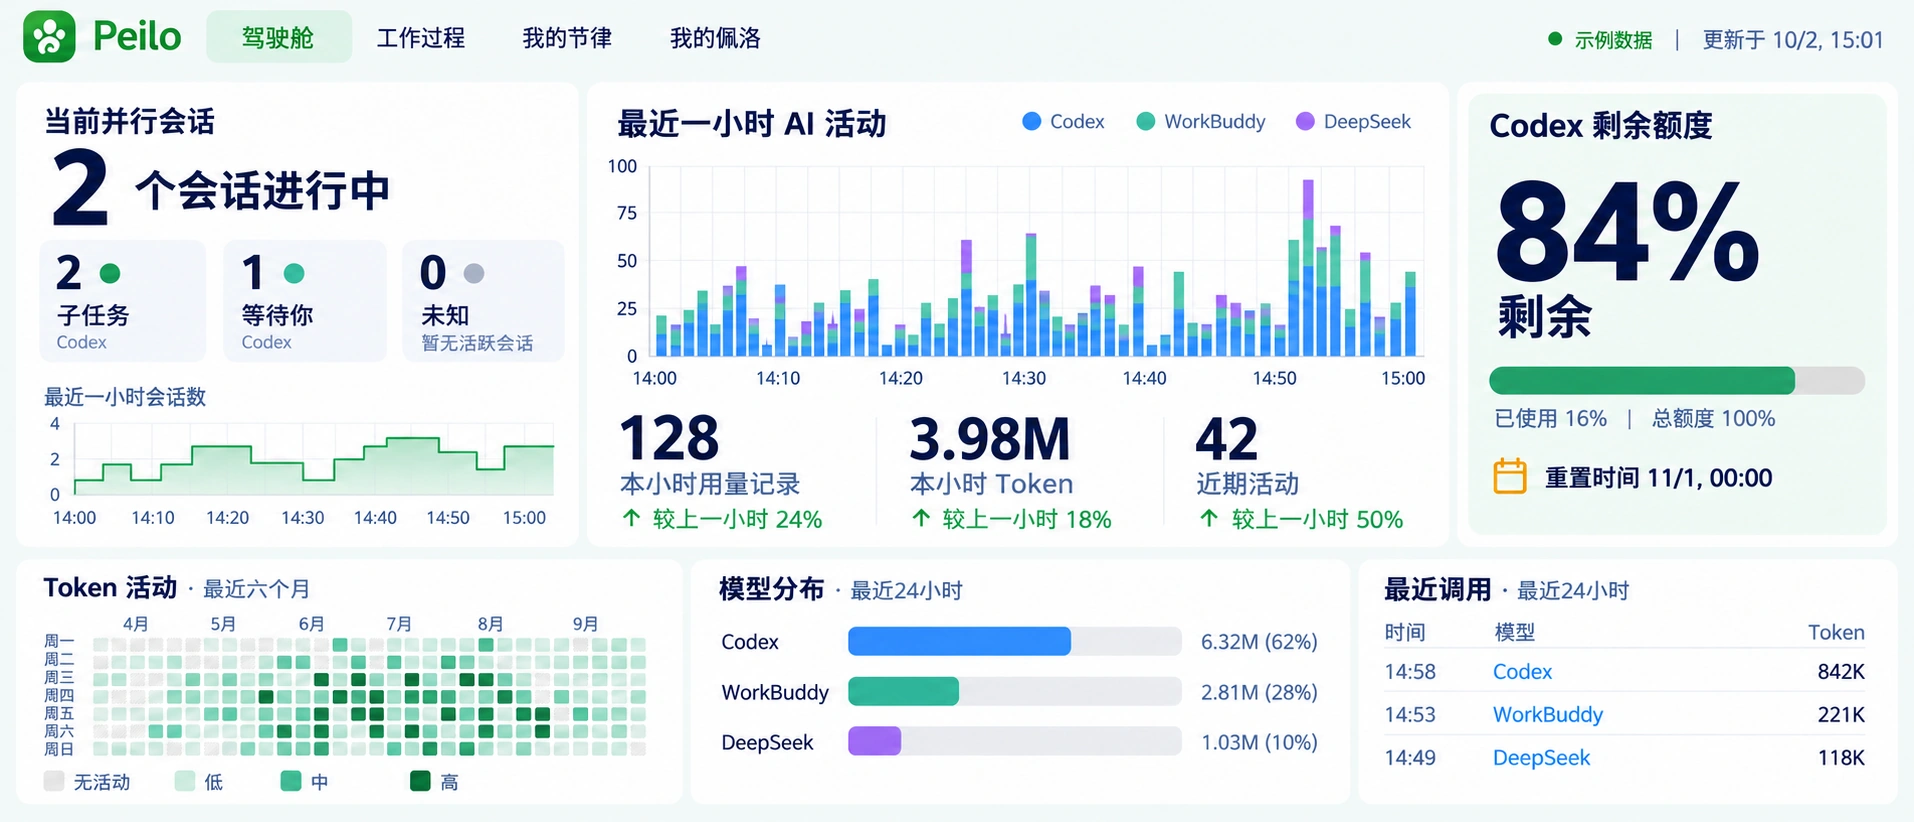Viewport: 1914px width, 822px height.
Task: Click the green dot beside 子任务 count
Action: (x=110, y=273)
